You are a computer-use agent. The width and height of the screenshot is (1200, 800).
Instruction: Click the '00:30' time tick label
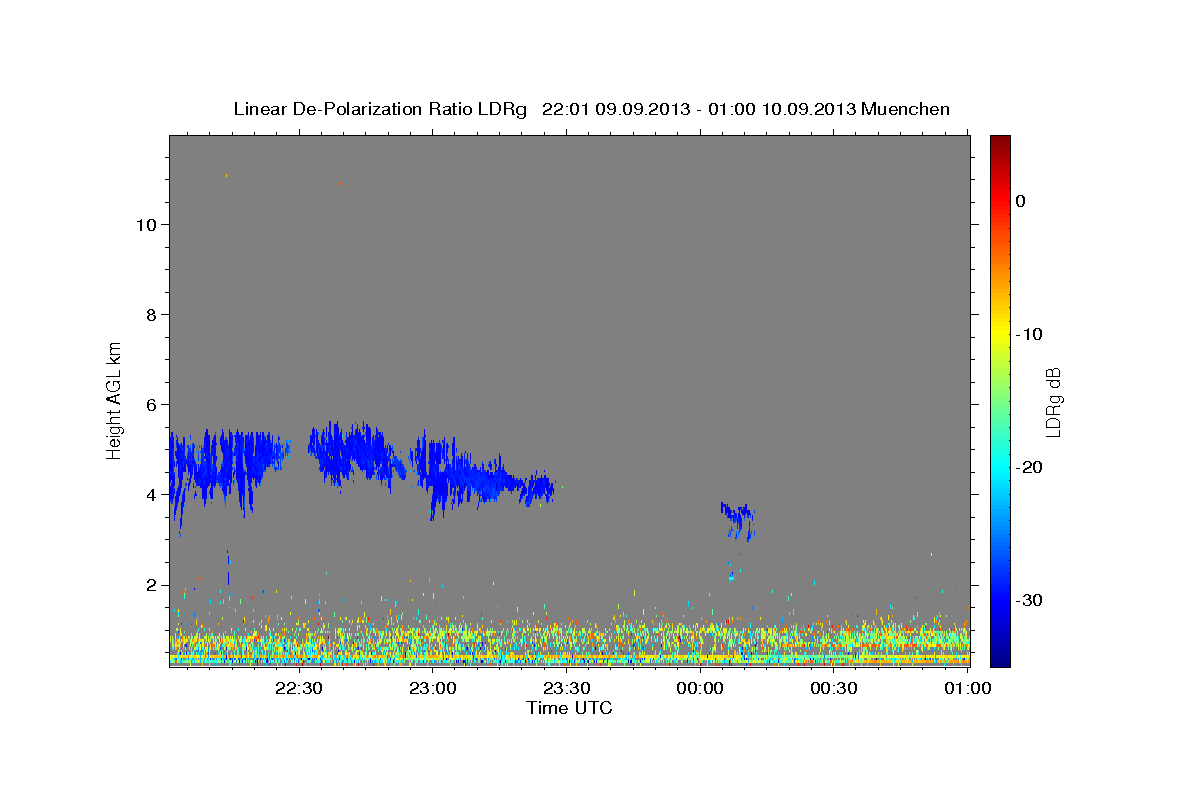pyautogui.click(x=835, y=688)
